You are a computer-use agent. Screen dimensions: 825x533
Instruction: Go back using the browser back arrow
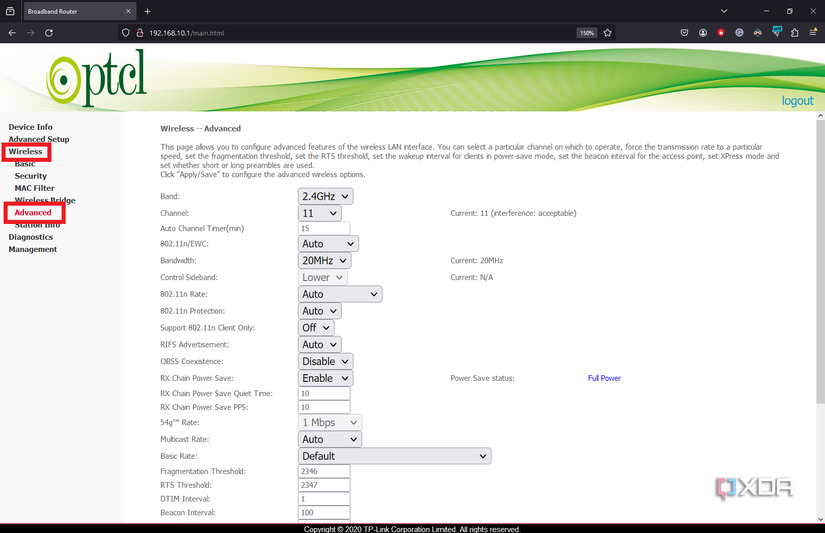point(12,33)
